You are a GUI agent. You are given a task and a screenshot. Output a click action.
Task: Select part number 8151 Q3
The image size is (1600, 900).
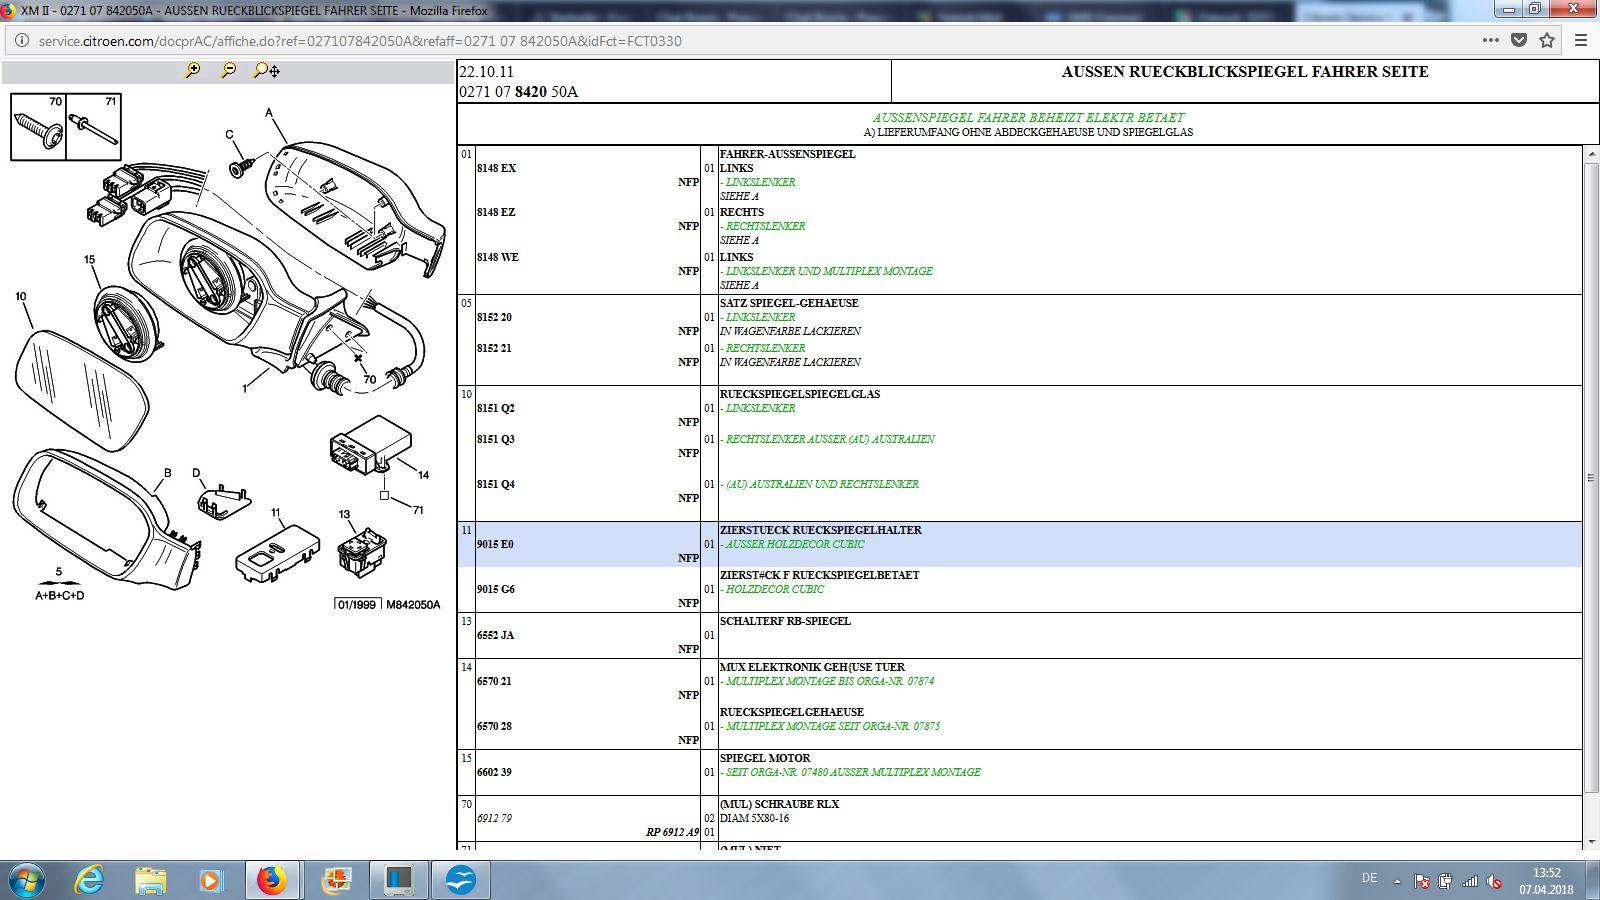click(x=495, y=439)
